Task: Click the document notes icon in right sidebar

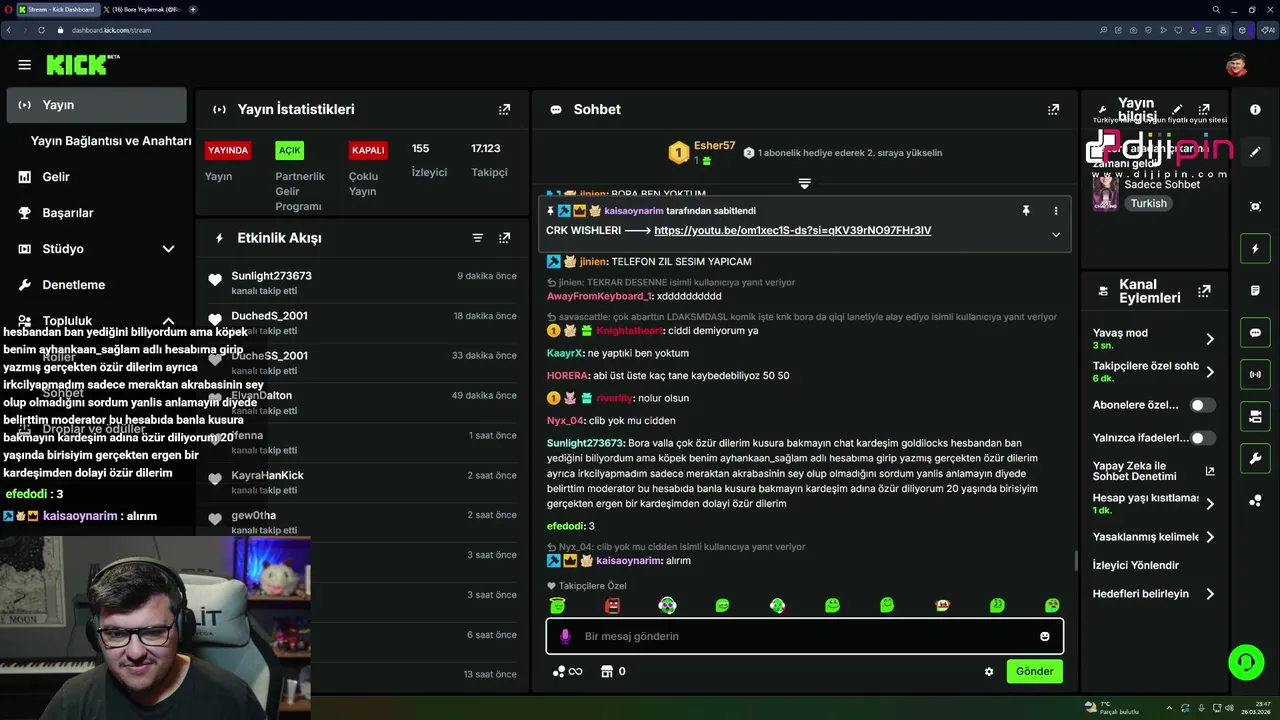Action: coord(1255,290)
